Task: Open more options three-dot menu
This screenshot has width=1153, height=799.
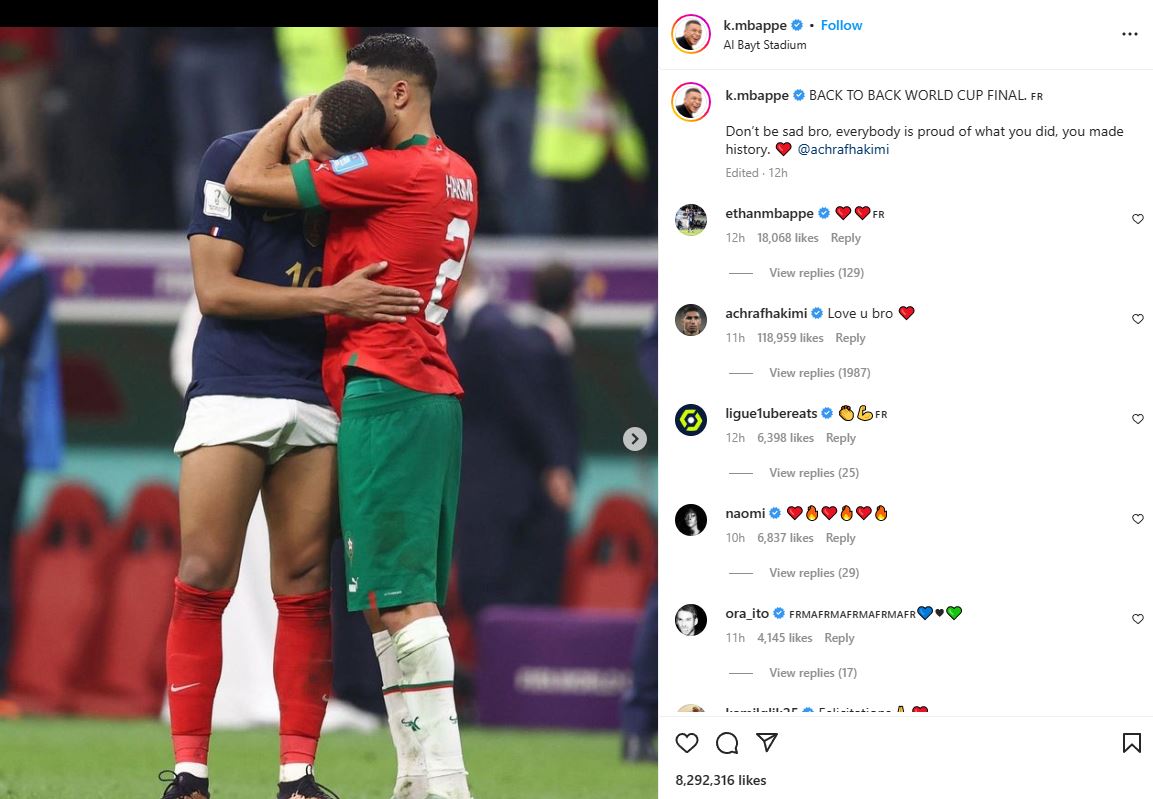Action: pyautogui.click(x=1129, y=35)
